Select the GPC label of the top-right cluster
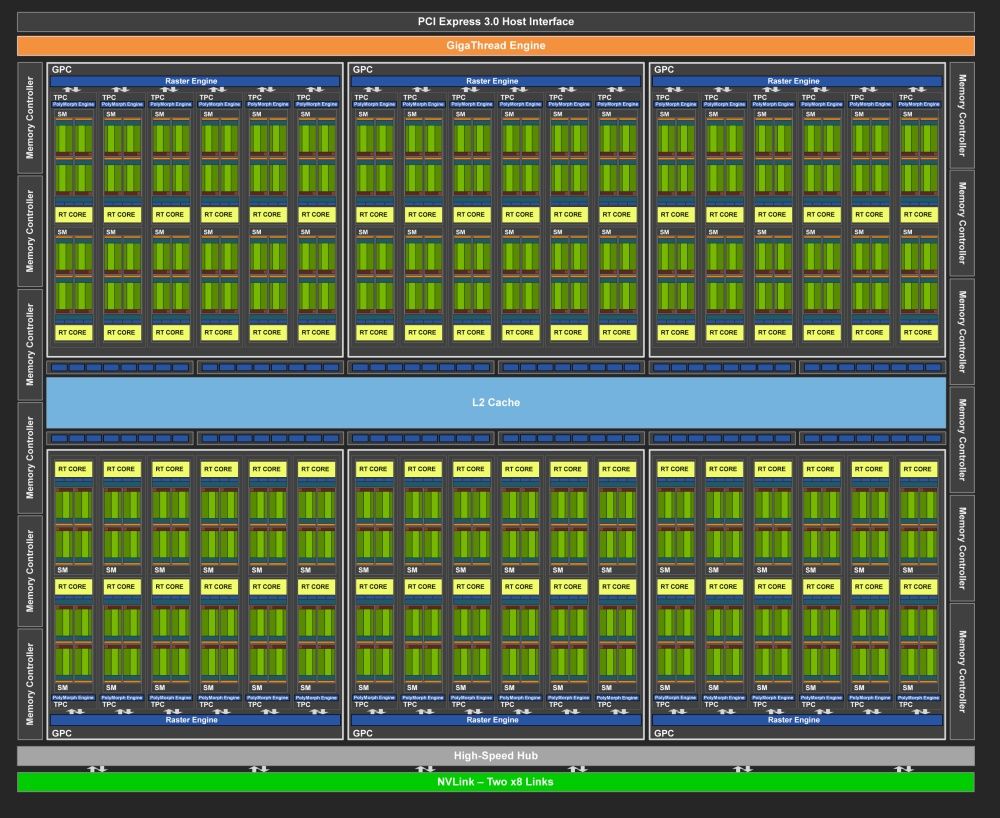1000x818 pixels. pos(664,69)
